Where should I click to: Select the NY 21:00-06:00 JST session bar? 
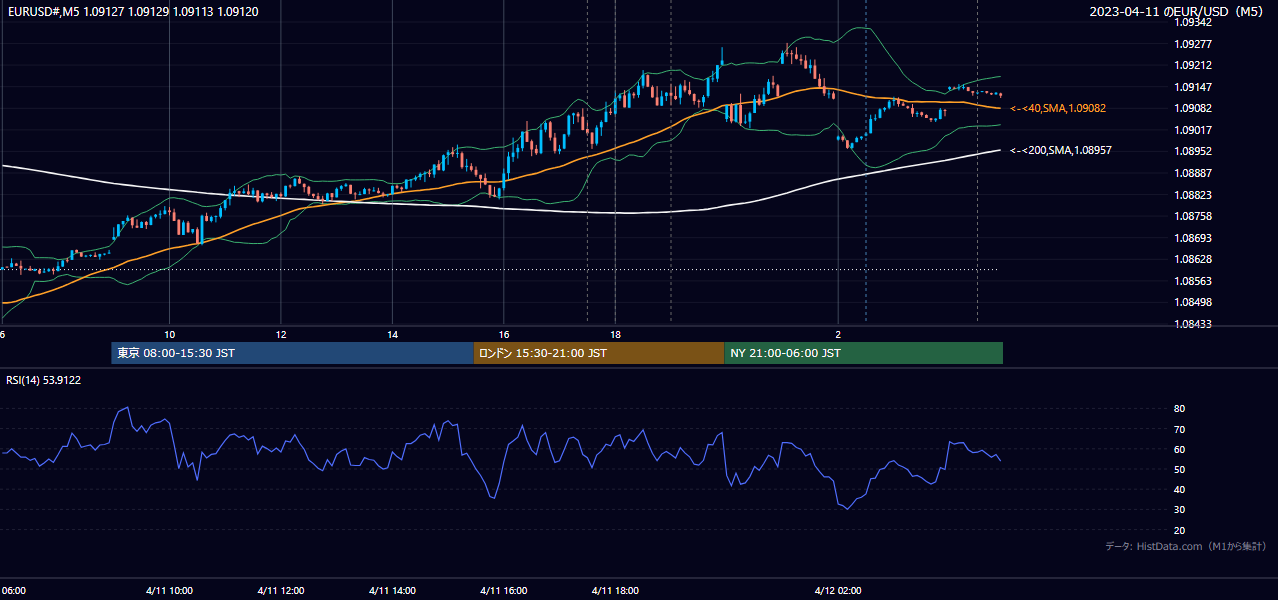pyautogui.click(x=863, y=353)
